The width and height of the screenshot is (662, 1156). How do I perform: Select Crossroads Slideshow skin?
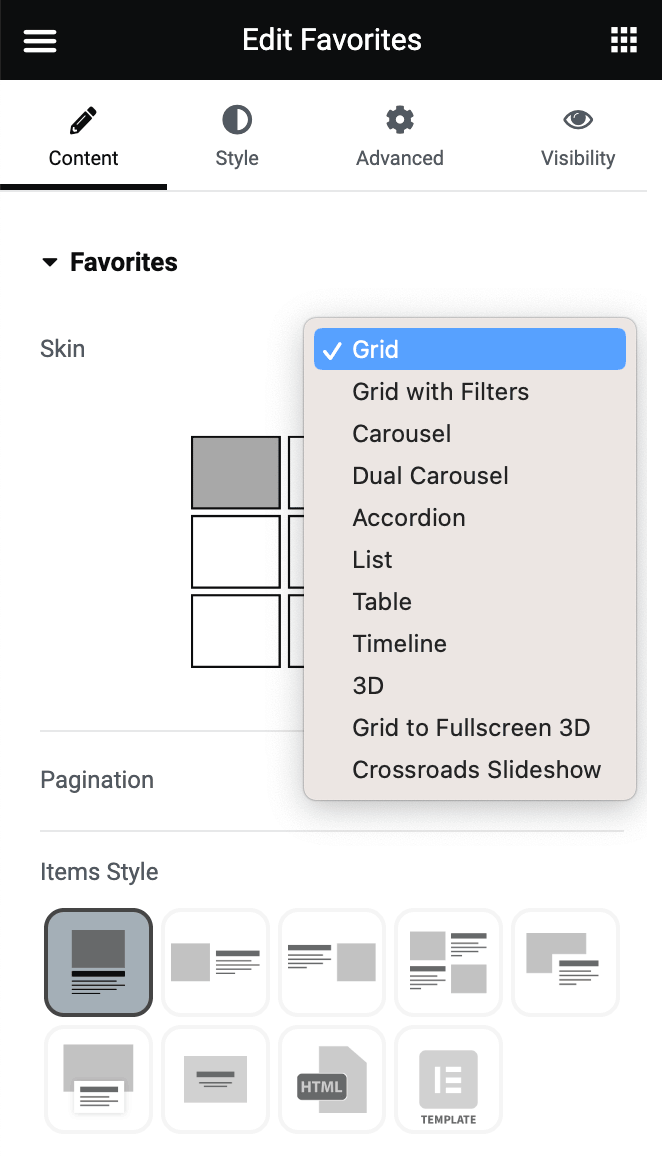point(476,770)
